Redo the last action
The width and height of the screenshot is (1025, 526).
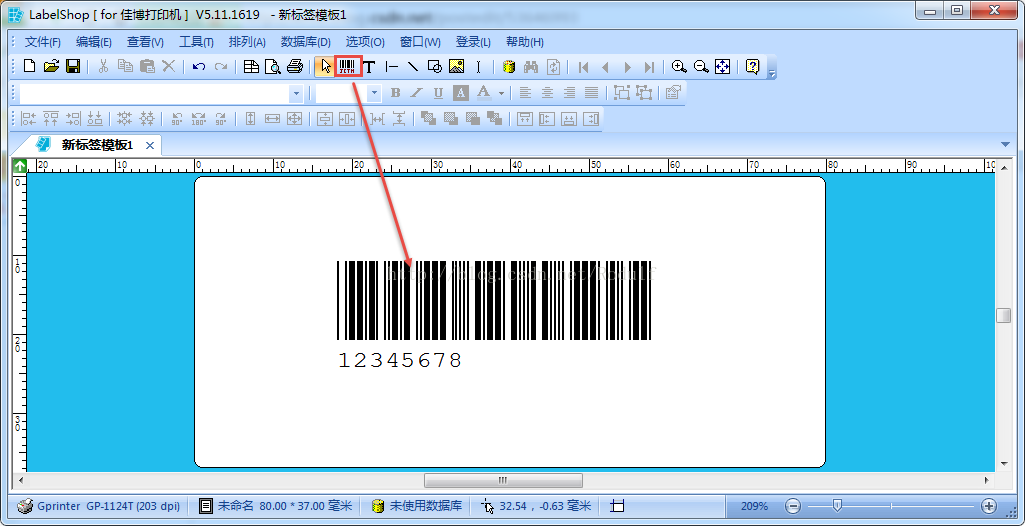point(222,67)
